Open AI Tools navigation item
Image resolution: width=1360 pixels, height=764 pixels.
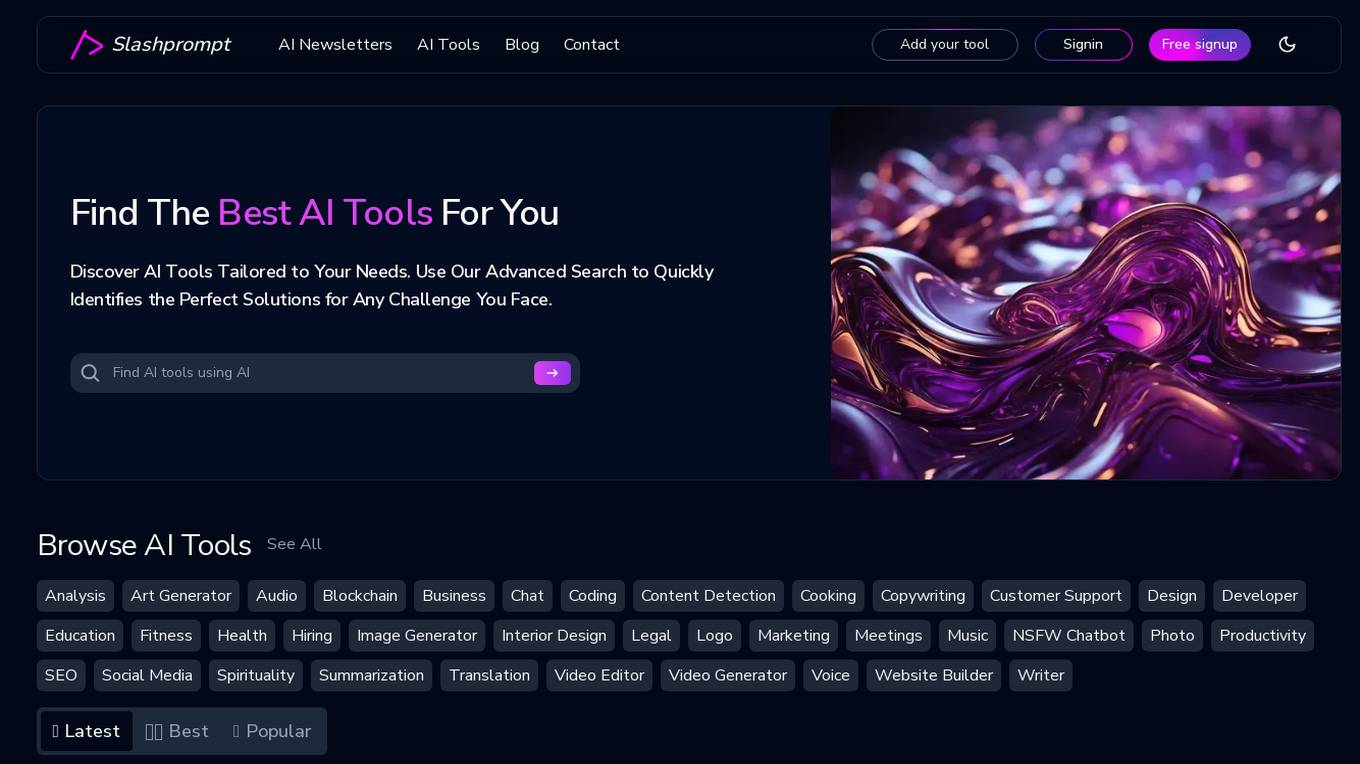pos(448,45)
